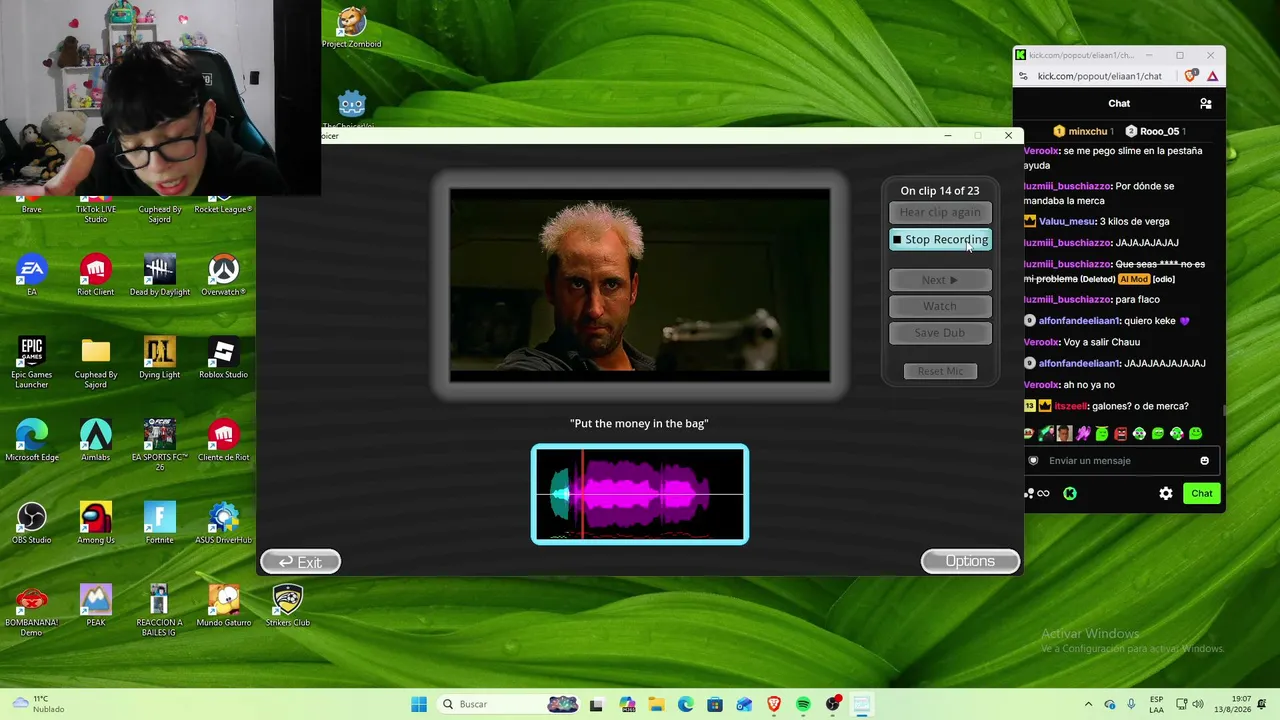This screenshot has width=1280, height=720.
Task: Launch PEAK from desktop
Action: point(96,606)
